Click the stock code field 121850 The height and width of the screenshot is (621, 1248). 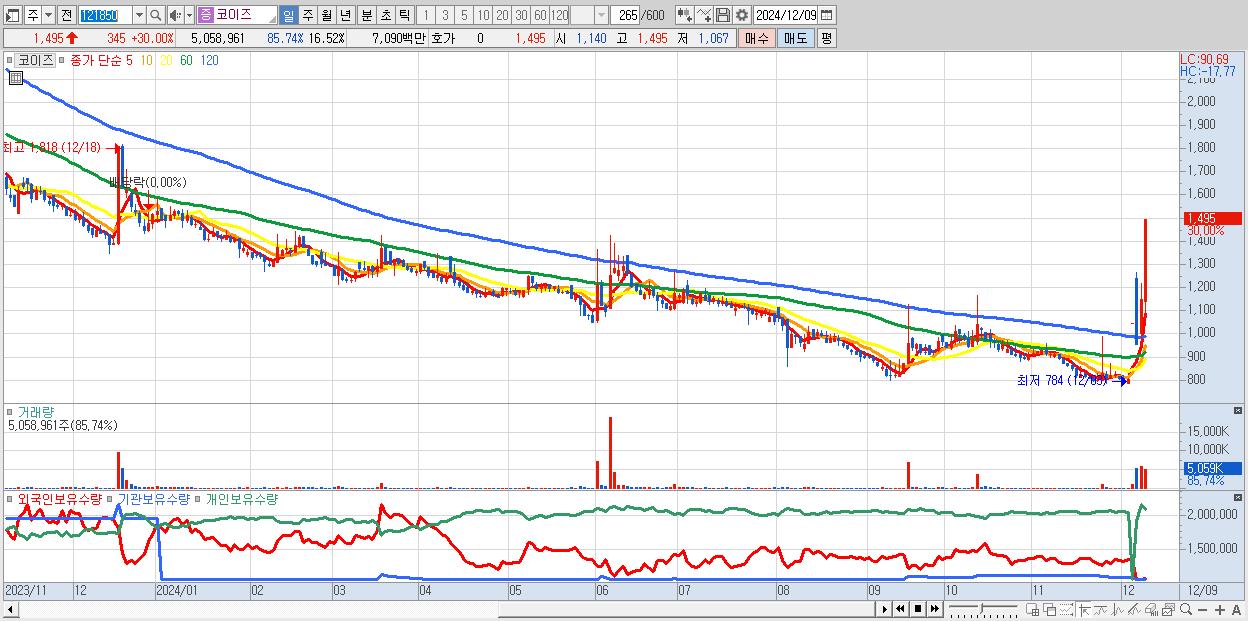[104, 15]
